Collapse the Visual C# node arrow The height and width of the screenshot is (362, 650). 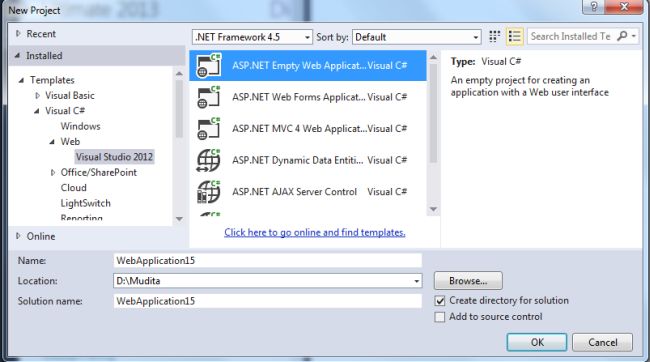37,111
